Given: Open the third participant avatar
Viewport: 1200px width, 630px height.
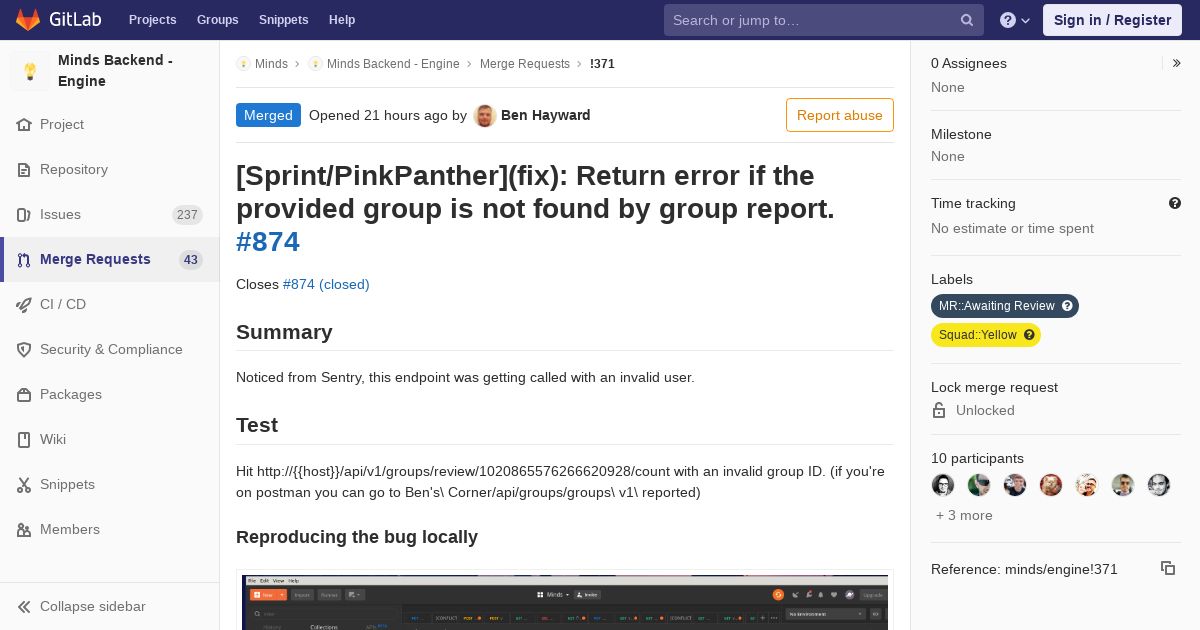Looking at the screenshot, I should (x=1015, y=485).
